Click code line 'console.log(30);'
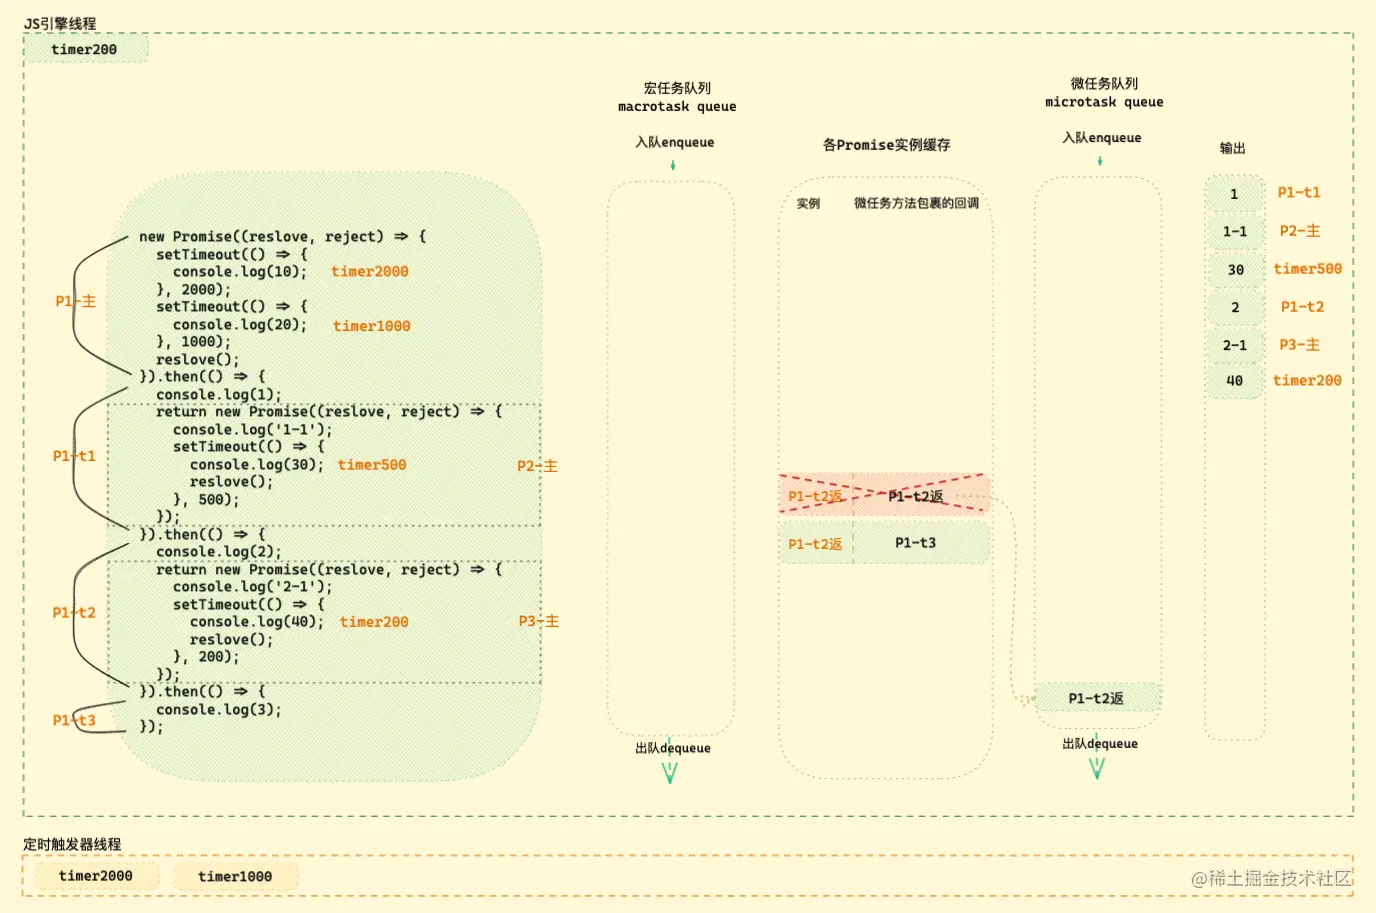 (x=257, y=464)
